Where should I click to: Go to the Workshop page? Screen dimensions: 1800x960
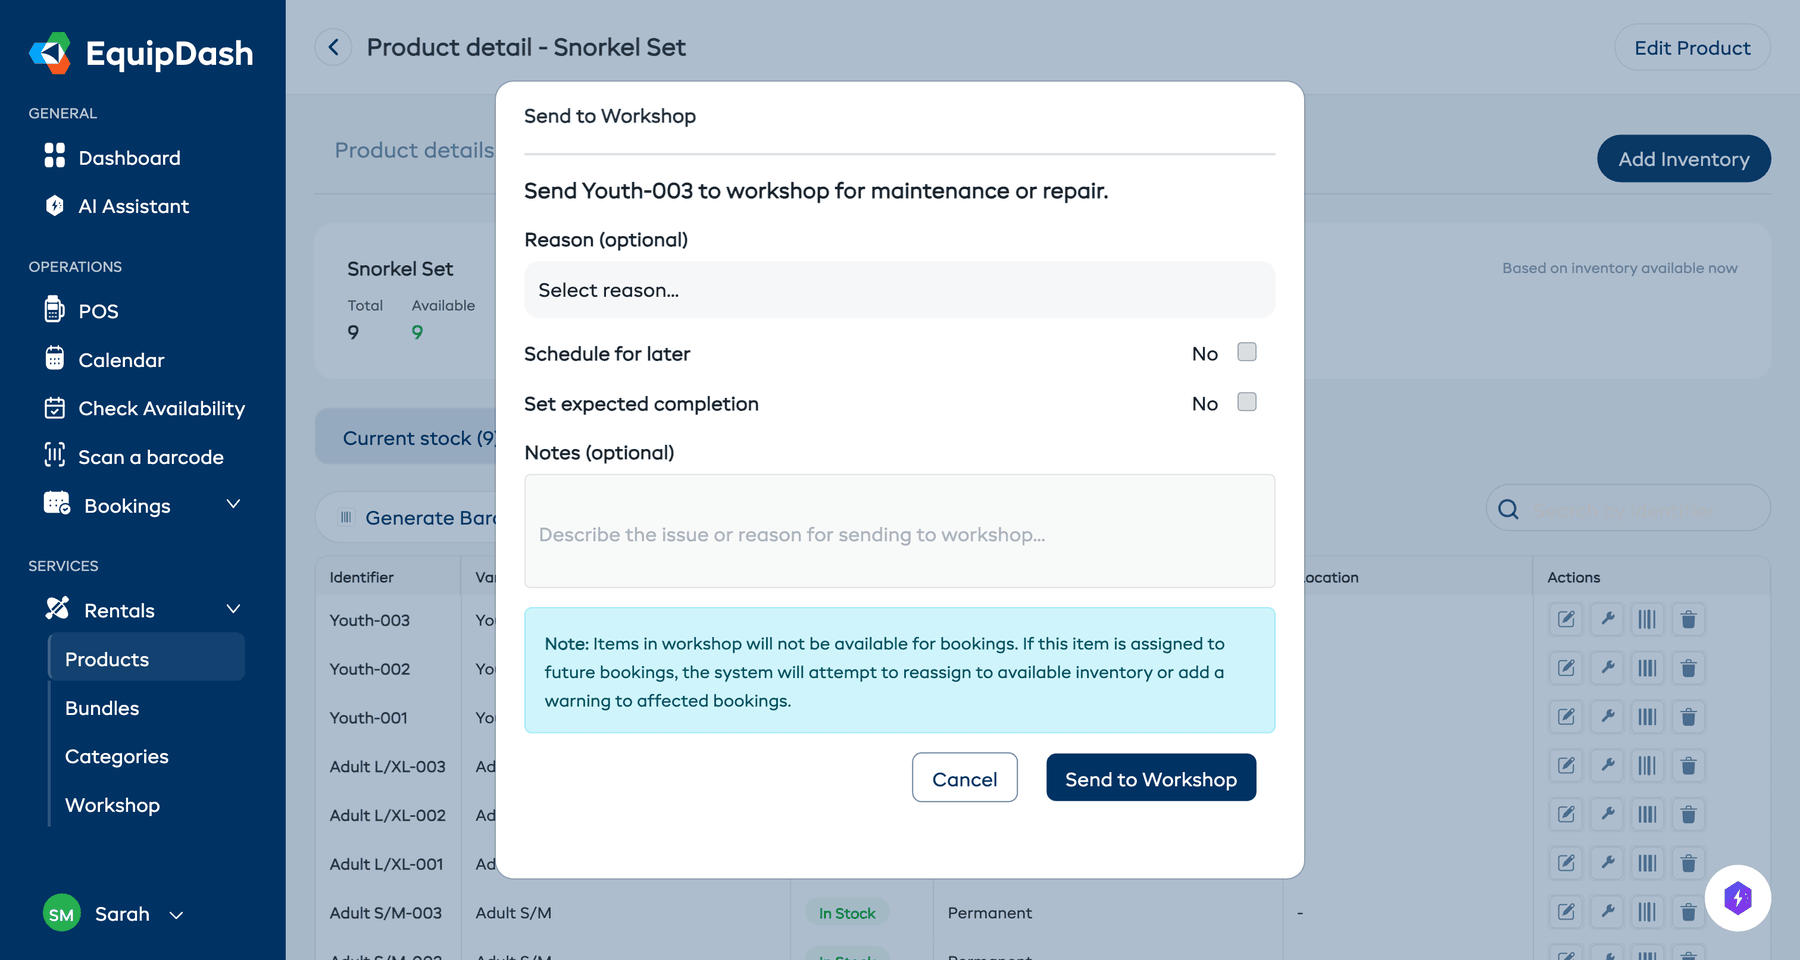pyautogui.click(x=112, y=804)
